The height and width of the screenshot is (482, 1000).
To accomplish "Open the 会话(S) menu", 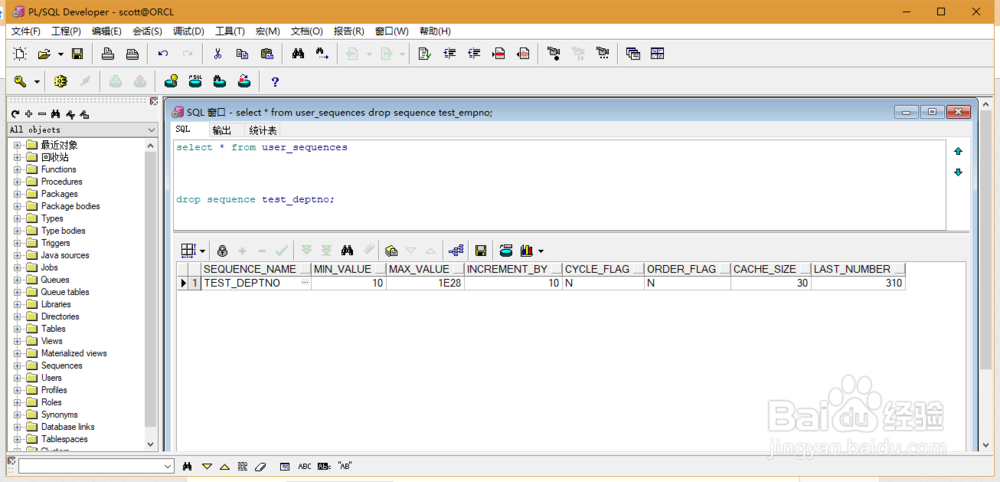I will (147, 31).
